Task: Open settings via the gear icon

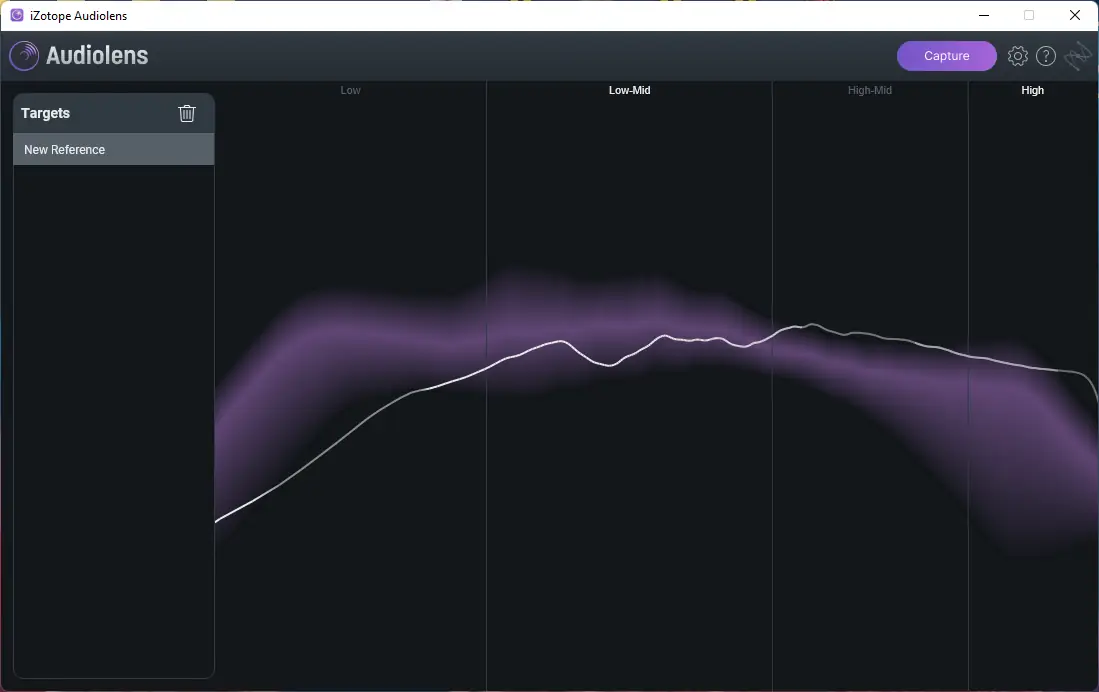Action: click(x=1018, y=56)
